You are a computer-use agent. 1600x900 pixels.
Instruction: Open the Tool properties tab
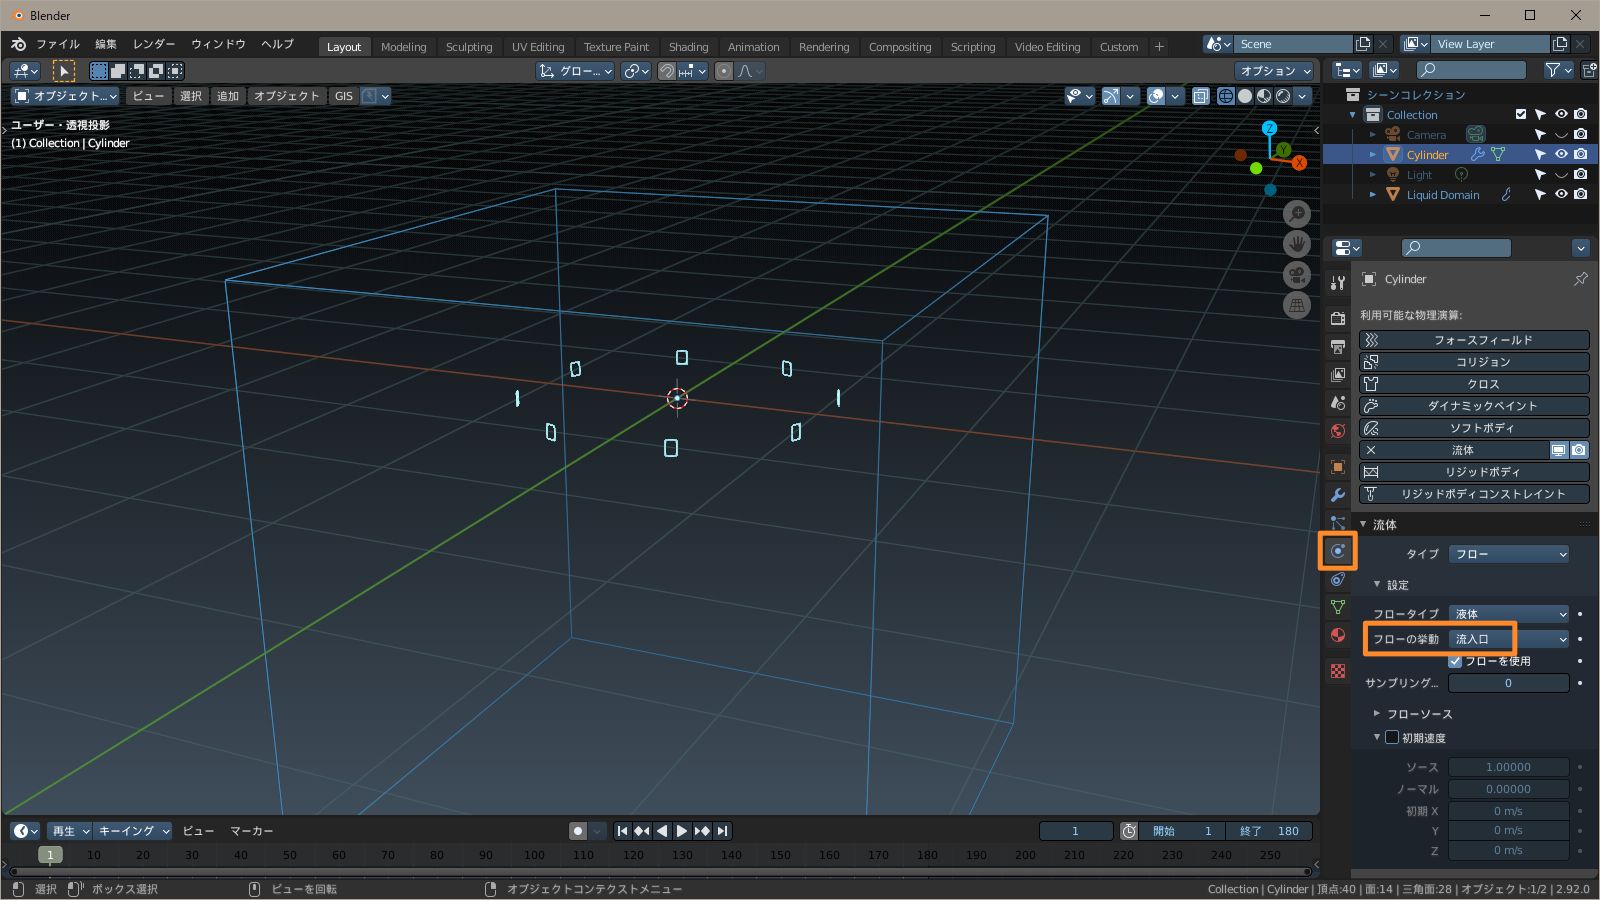pyautogui.click(x=1338, y=283)
